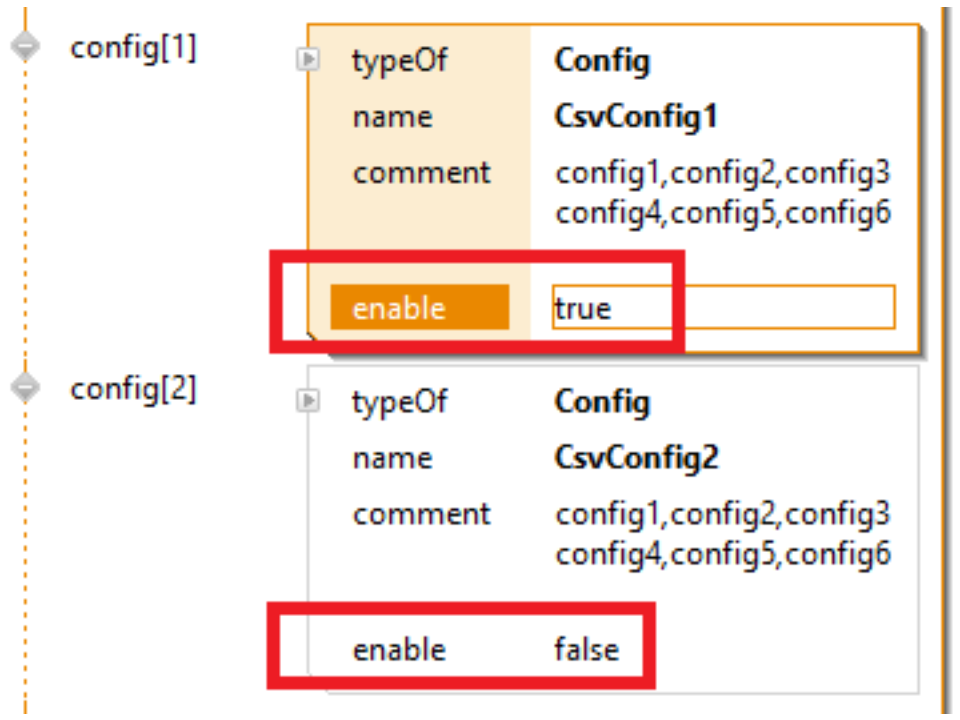Select the comment label in config[1]

pos(421,173)
